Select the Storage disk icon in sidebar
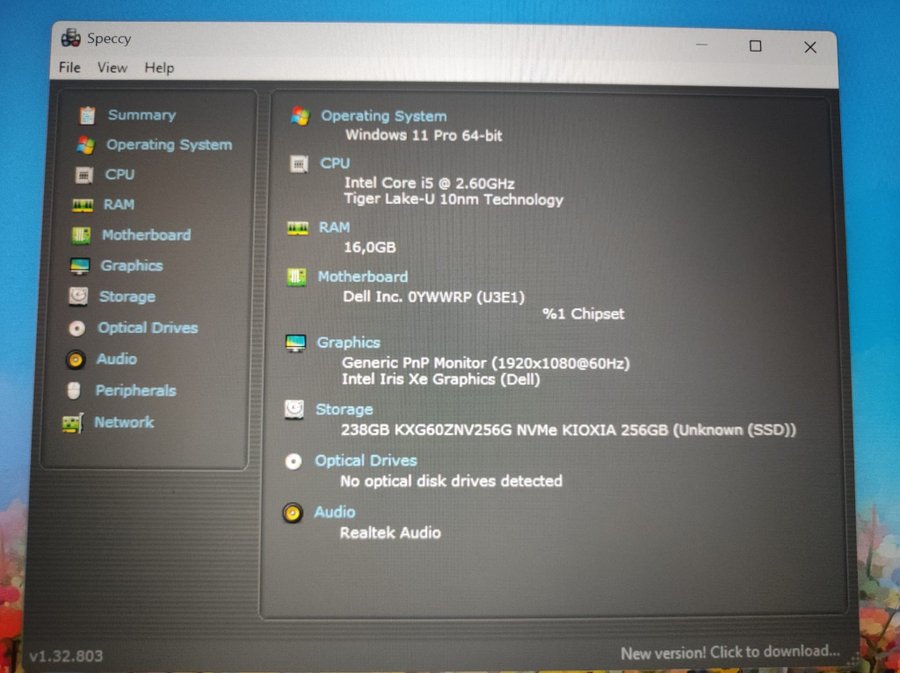This screenshot has height=673, width=900. [78, 297]
